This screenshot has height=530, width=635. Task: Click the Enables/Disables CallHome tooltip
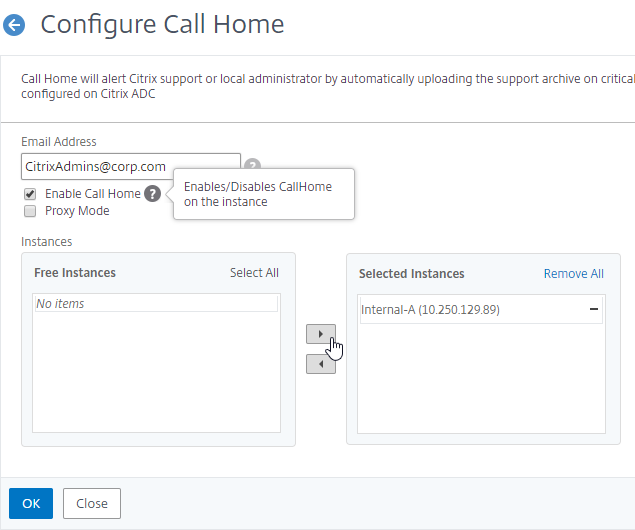tap(264, 194)
